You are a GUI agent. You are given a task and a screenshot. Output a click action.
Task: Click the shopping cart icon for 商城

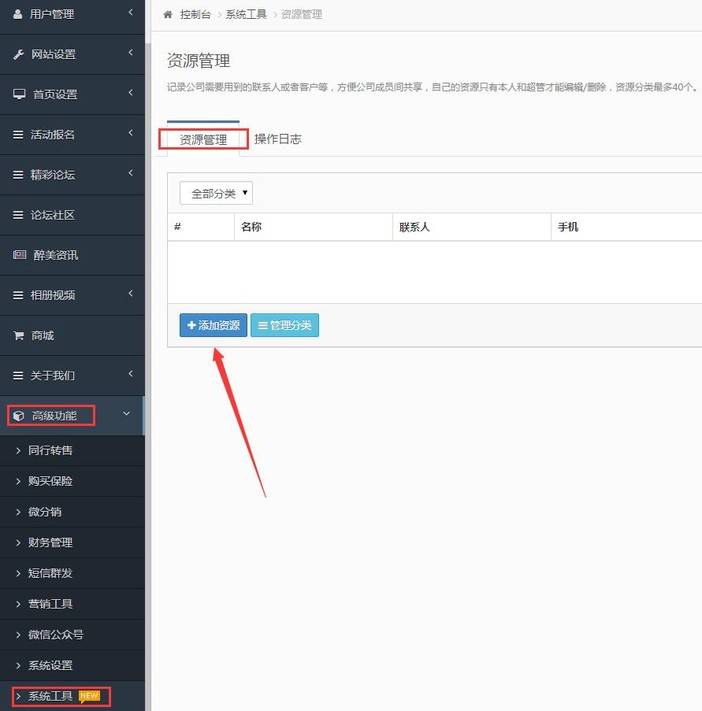point(18,335)
